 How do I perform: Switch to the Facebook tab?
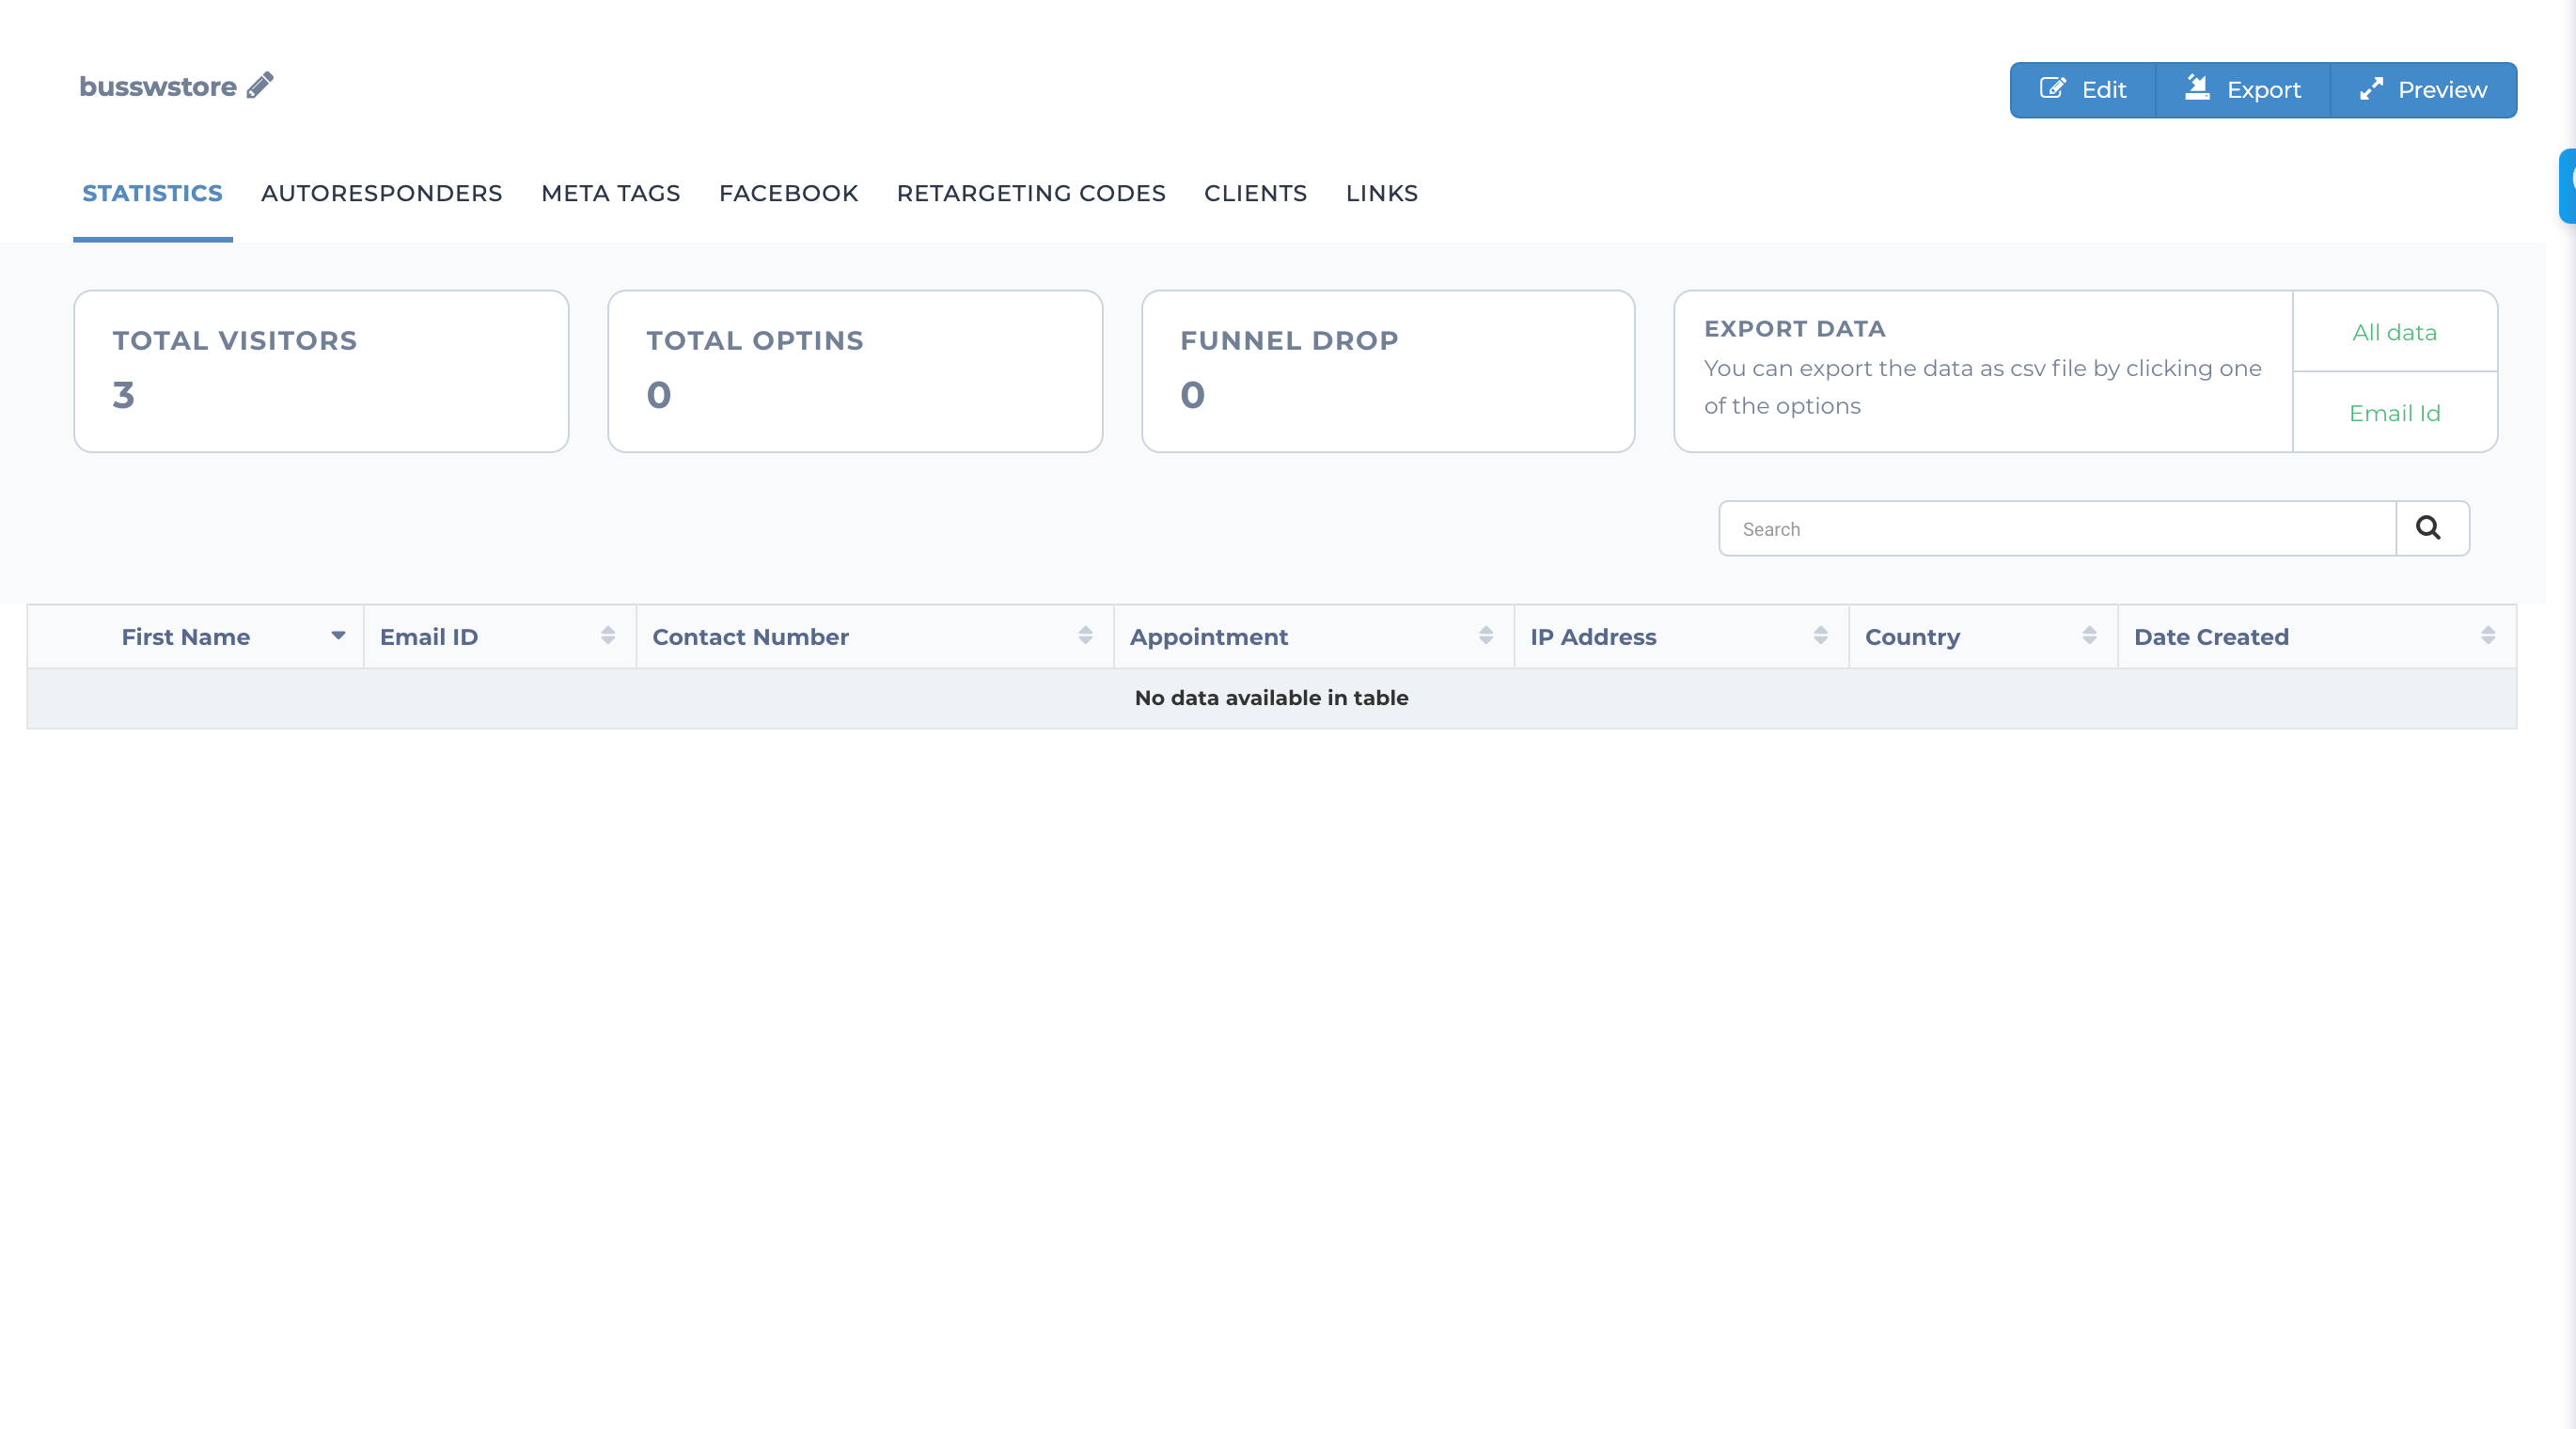pyautogui.click(x=788, y=193)
